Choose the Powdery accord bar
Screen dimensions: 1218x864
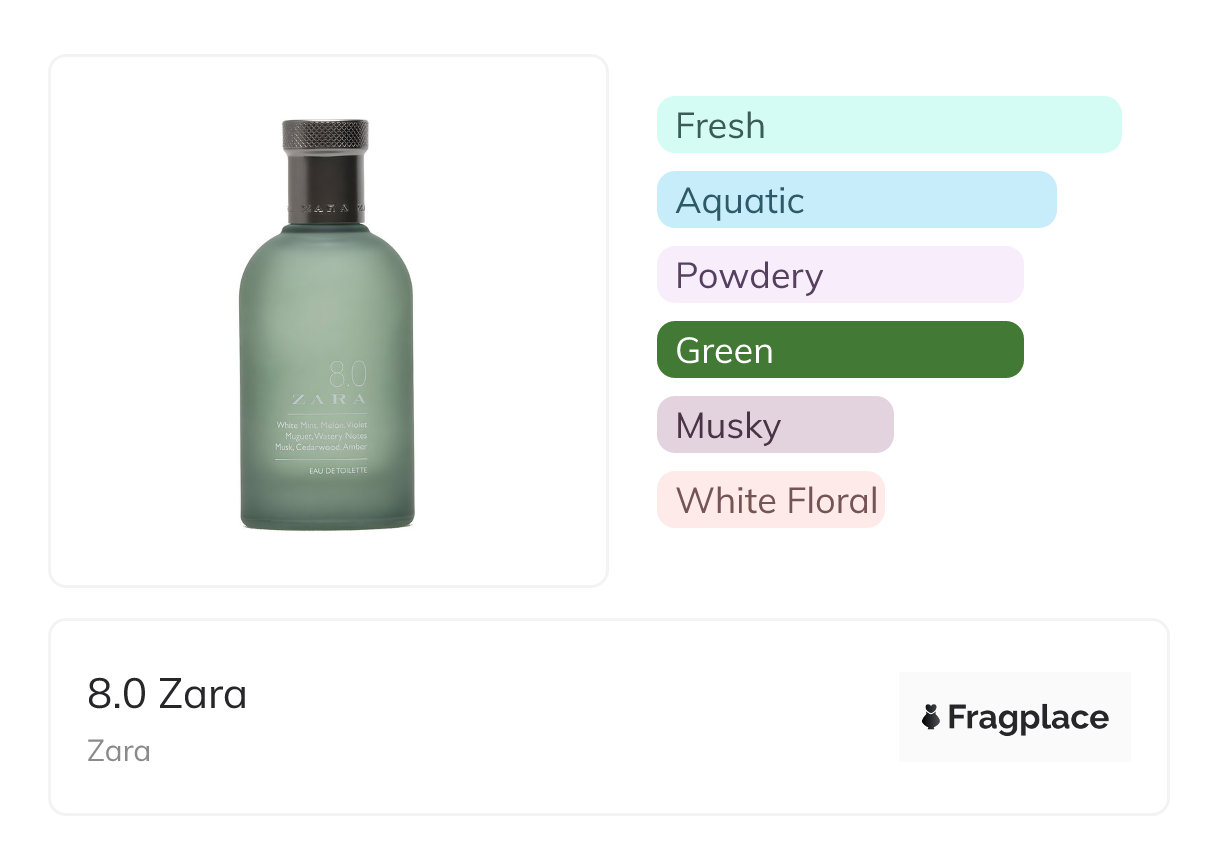pos(839,275)
